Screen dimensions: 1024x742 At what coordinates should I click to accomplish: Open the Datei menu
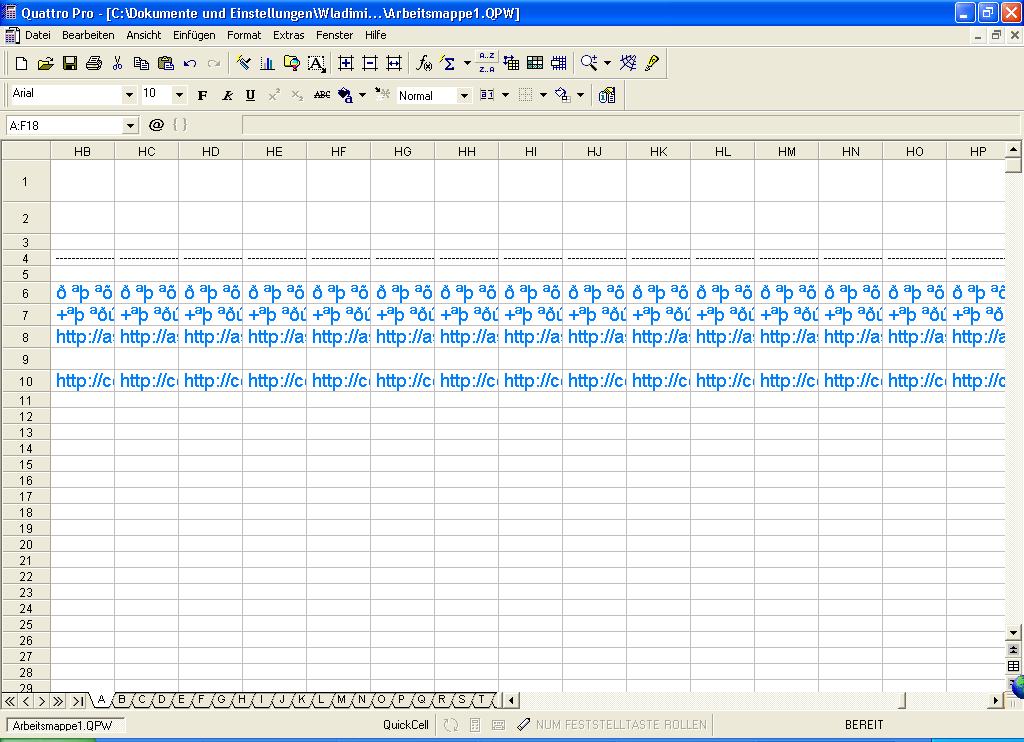(38, 35)
